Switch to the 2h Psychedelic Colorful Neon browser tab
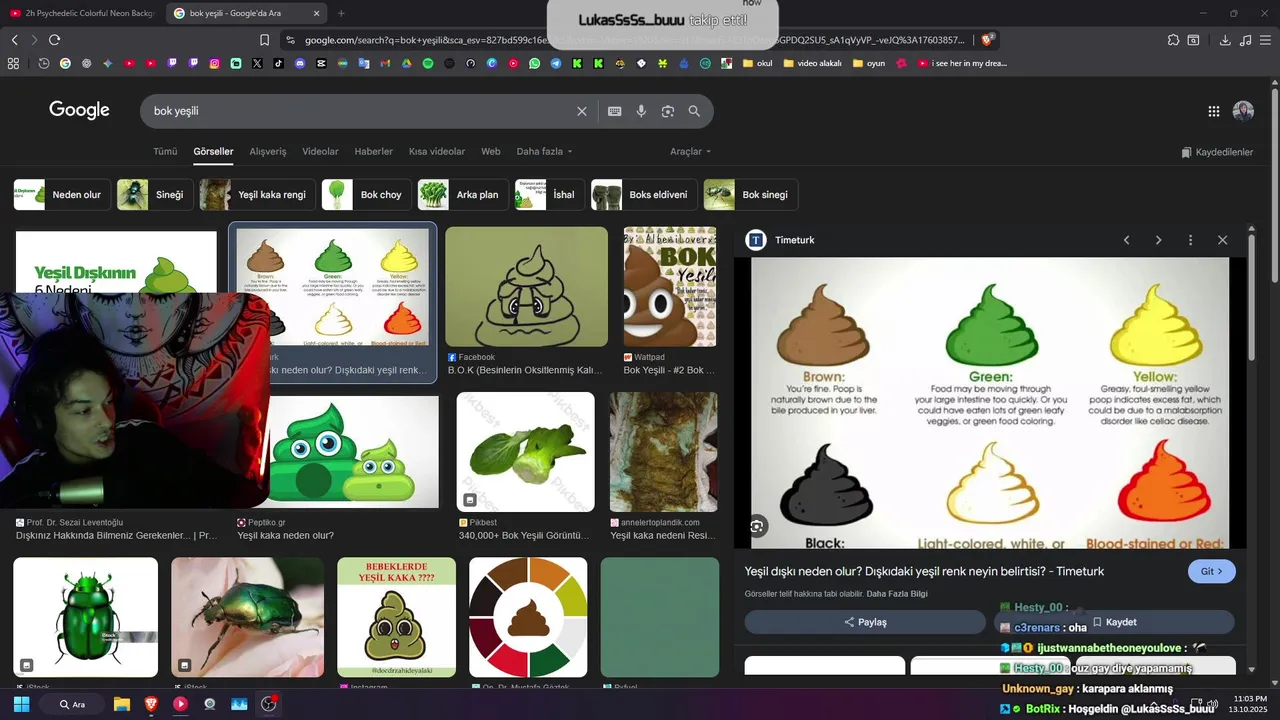 click(x=81, y=13)
